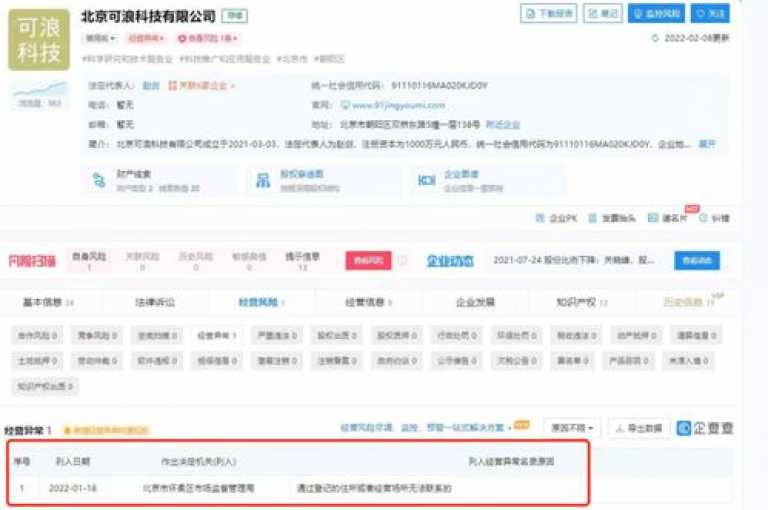Viewport: 768px width, 510px height.
Task: Select the 关联风险 risk scan item
Action: tap(142, 261)
